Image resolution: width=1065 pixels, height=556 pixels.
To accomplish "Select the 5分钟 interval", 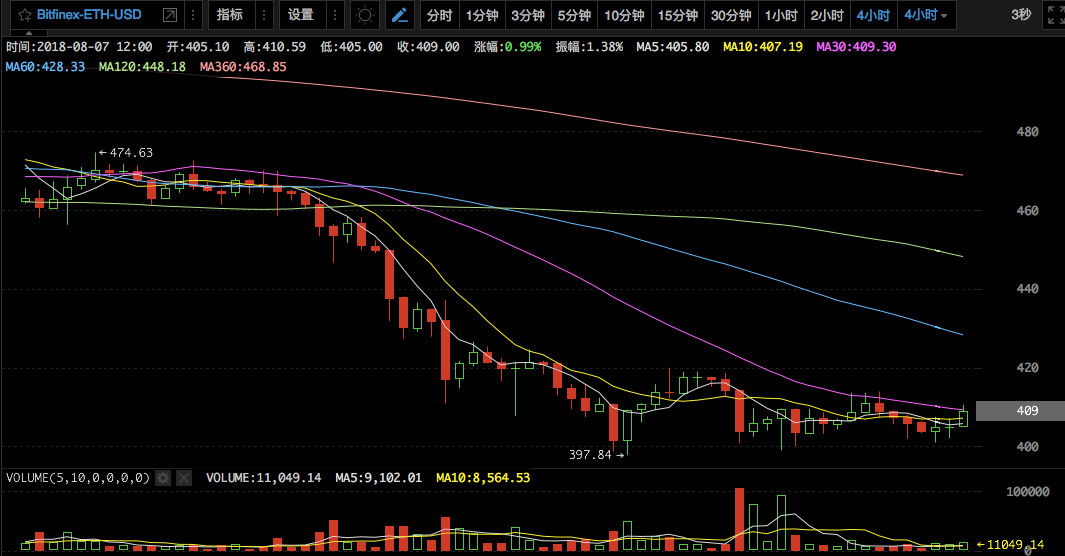I will coord(575,15).
